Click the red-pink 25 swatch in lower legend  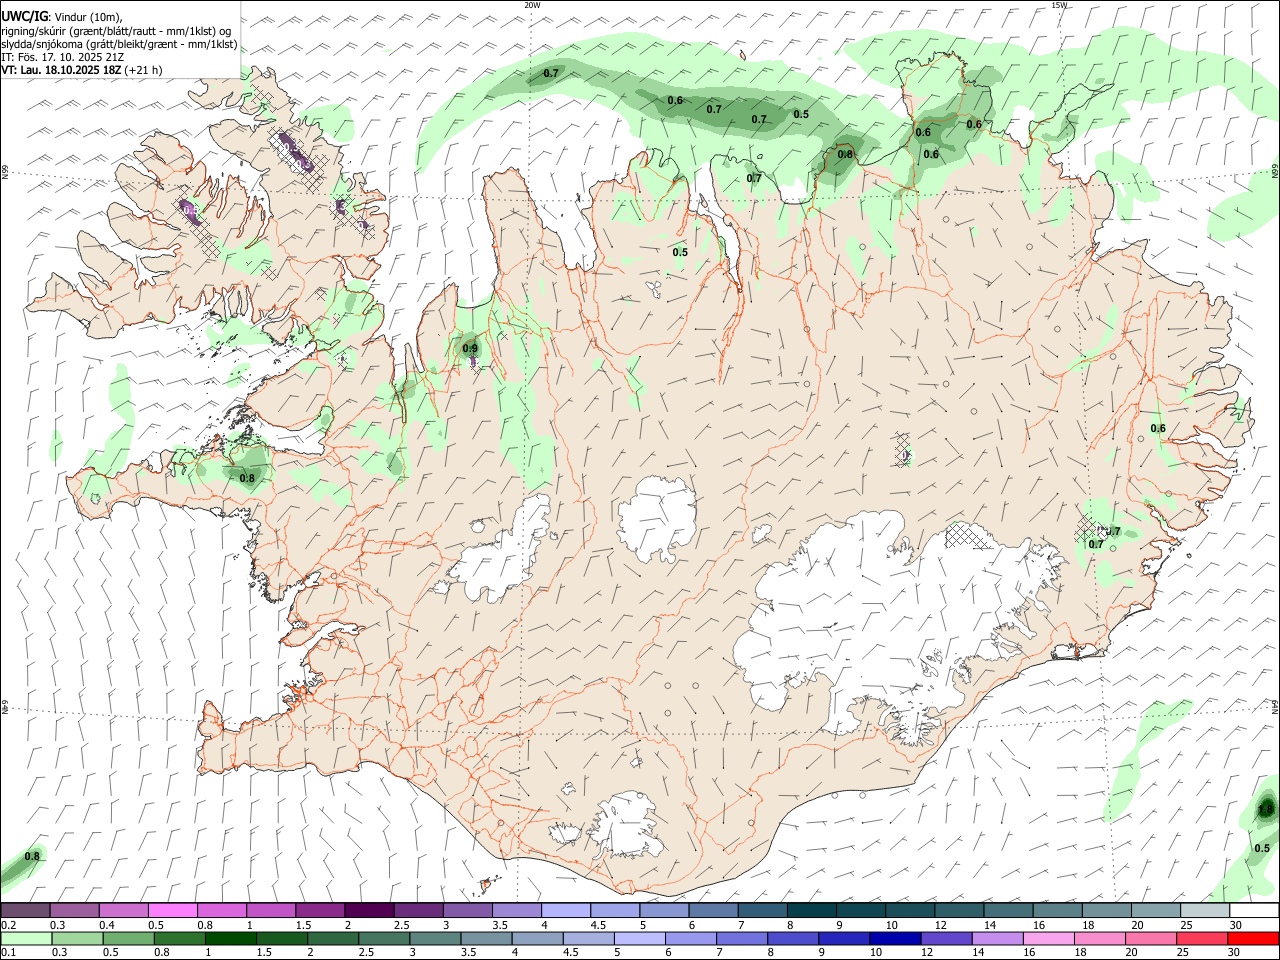pos(1201,938)
